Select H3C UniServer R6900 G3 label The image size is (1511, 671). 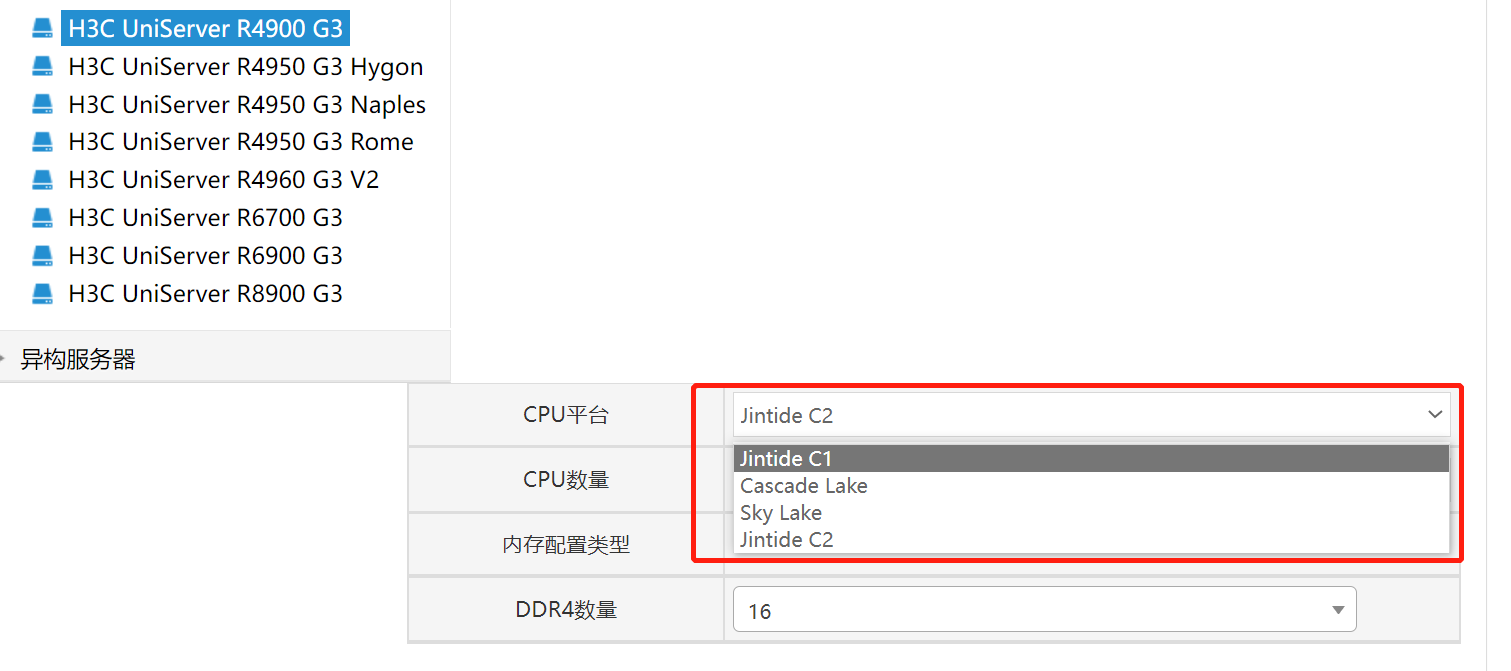[x=205, y=256]
